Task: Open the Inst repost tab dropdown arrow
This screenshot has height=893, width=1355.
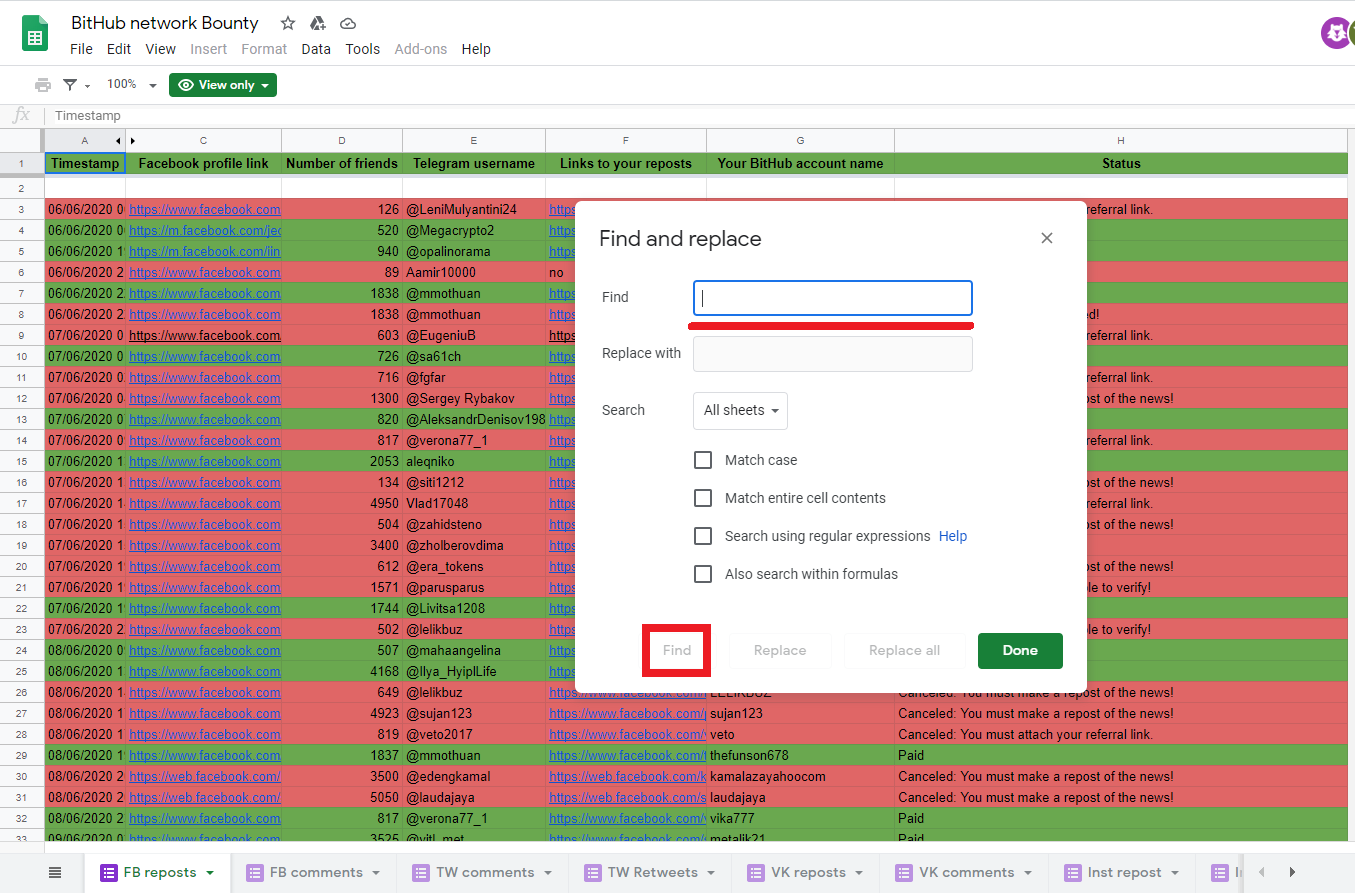Action: click(x=1177, y=873)
